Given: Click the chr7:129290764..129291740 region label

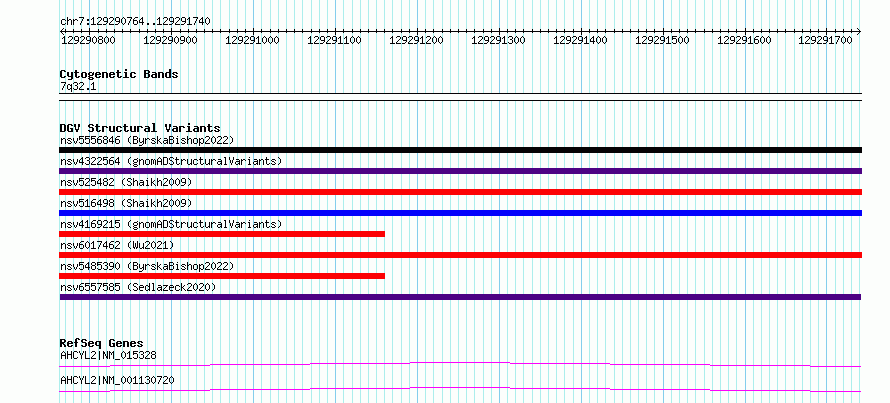Looking at the screenshot, I should (x=135, y=21).
